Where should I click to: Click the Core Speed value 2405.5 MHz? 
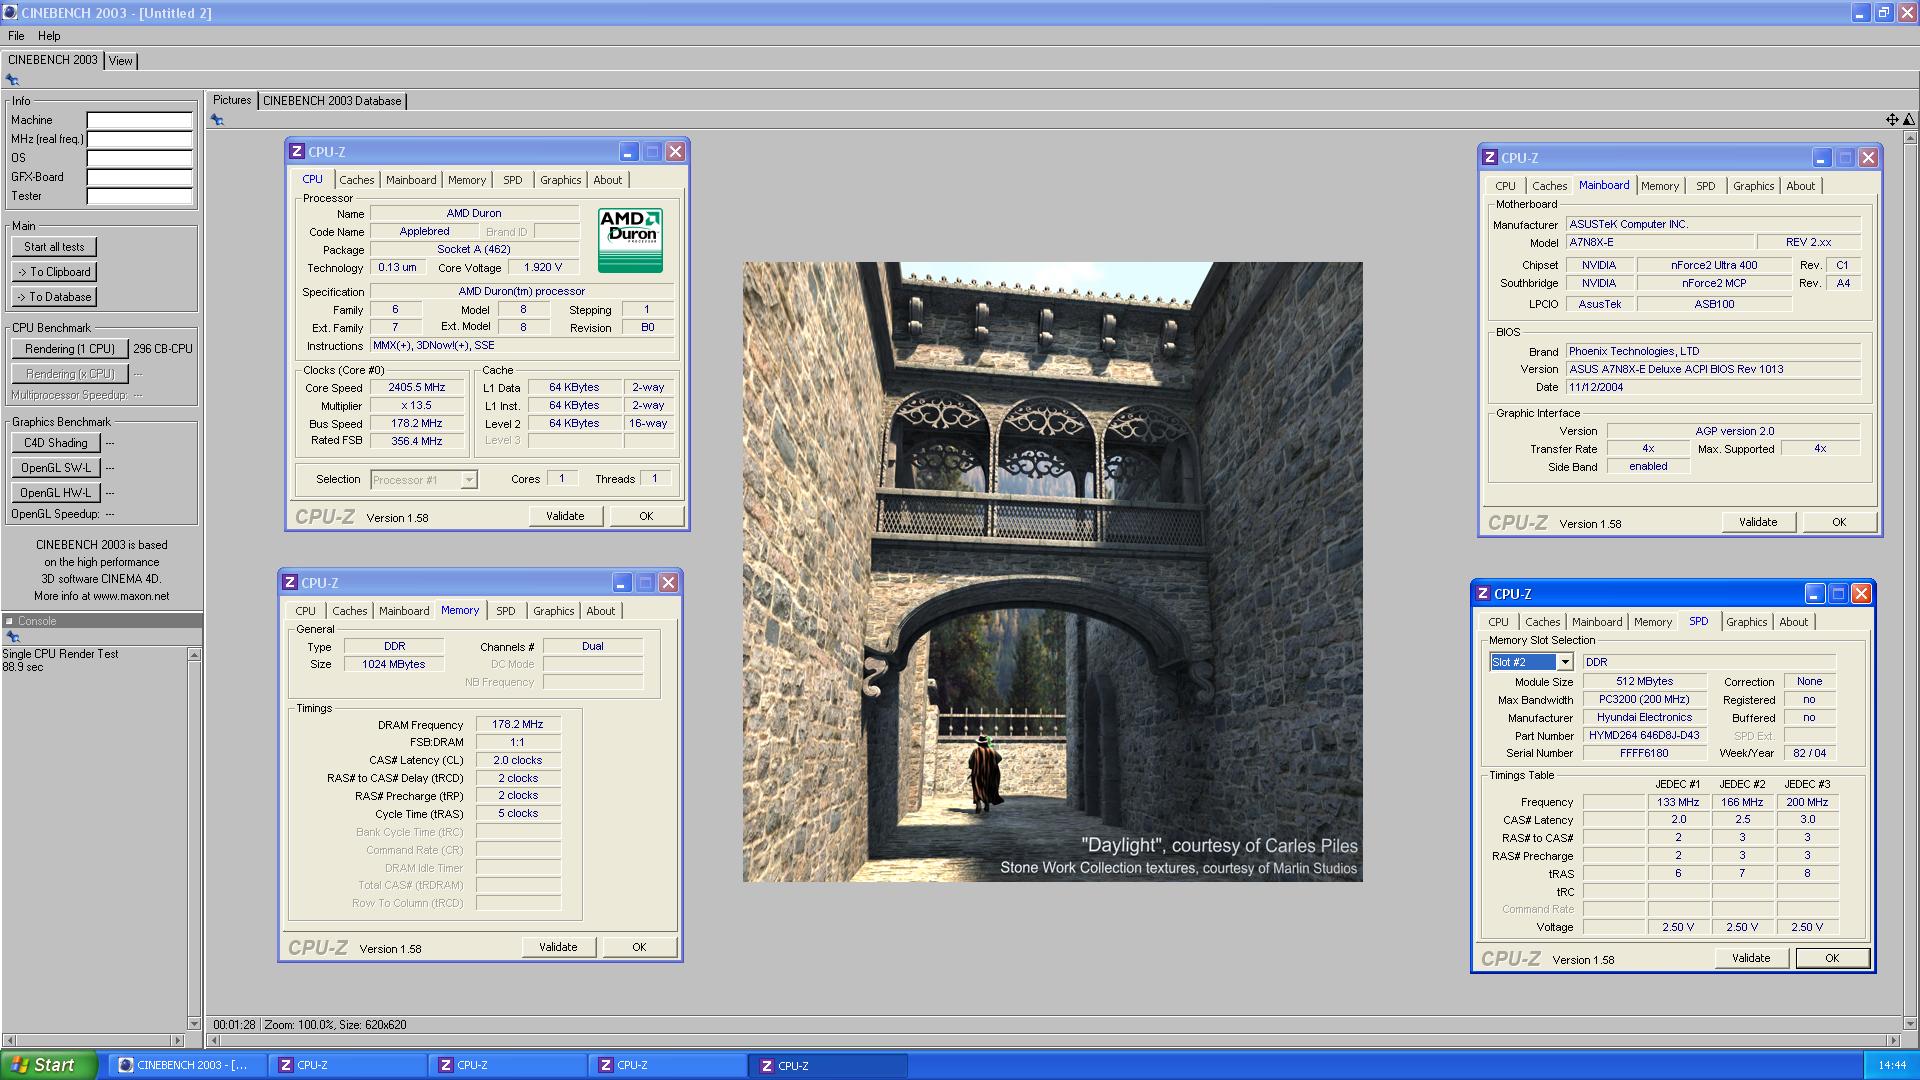[417, 388]
